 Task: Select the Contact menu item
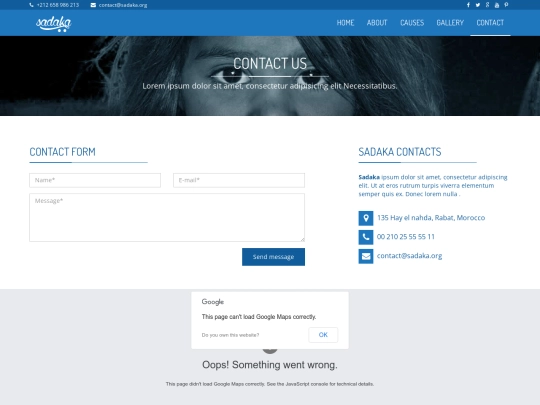(490, 23)
